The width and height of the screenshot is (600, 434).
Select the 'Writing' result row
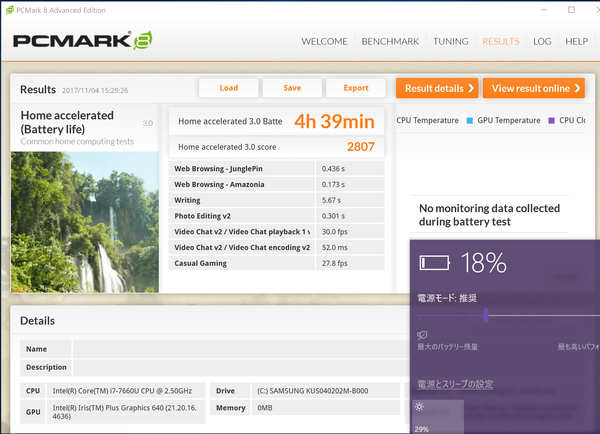pyautogui.click(x=276, y=200)
